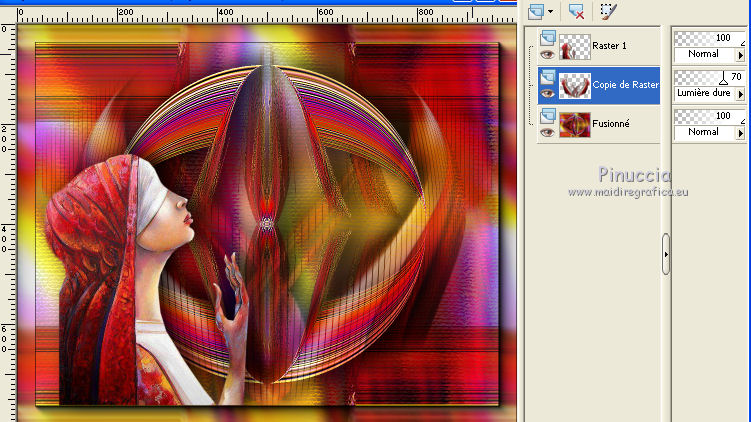Open the New Layer dropdown arrow
The height and width of the screenshot is (422, 751).
click(550, 11)
